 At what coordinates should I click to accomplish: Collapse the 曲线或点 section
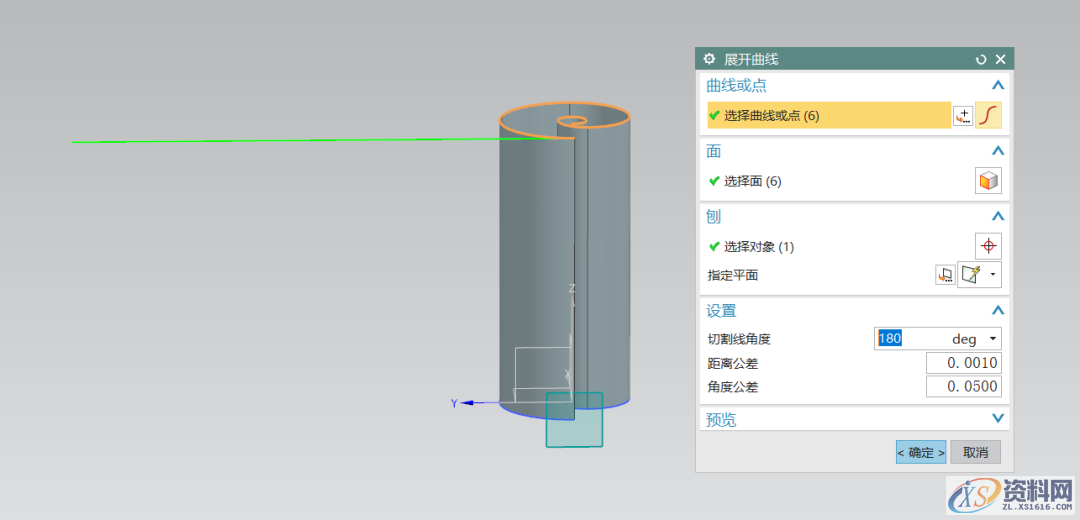[x=997, y=86]
